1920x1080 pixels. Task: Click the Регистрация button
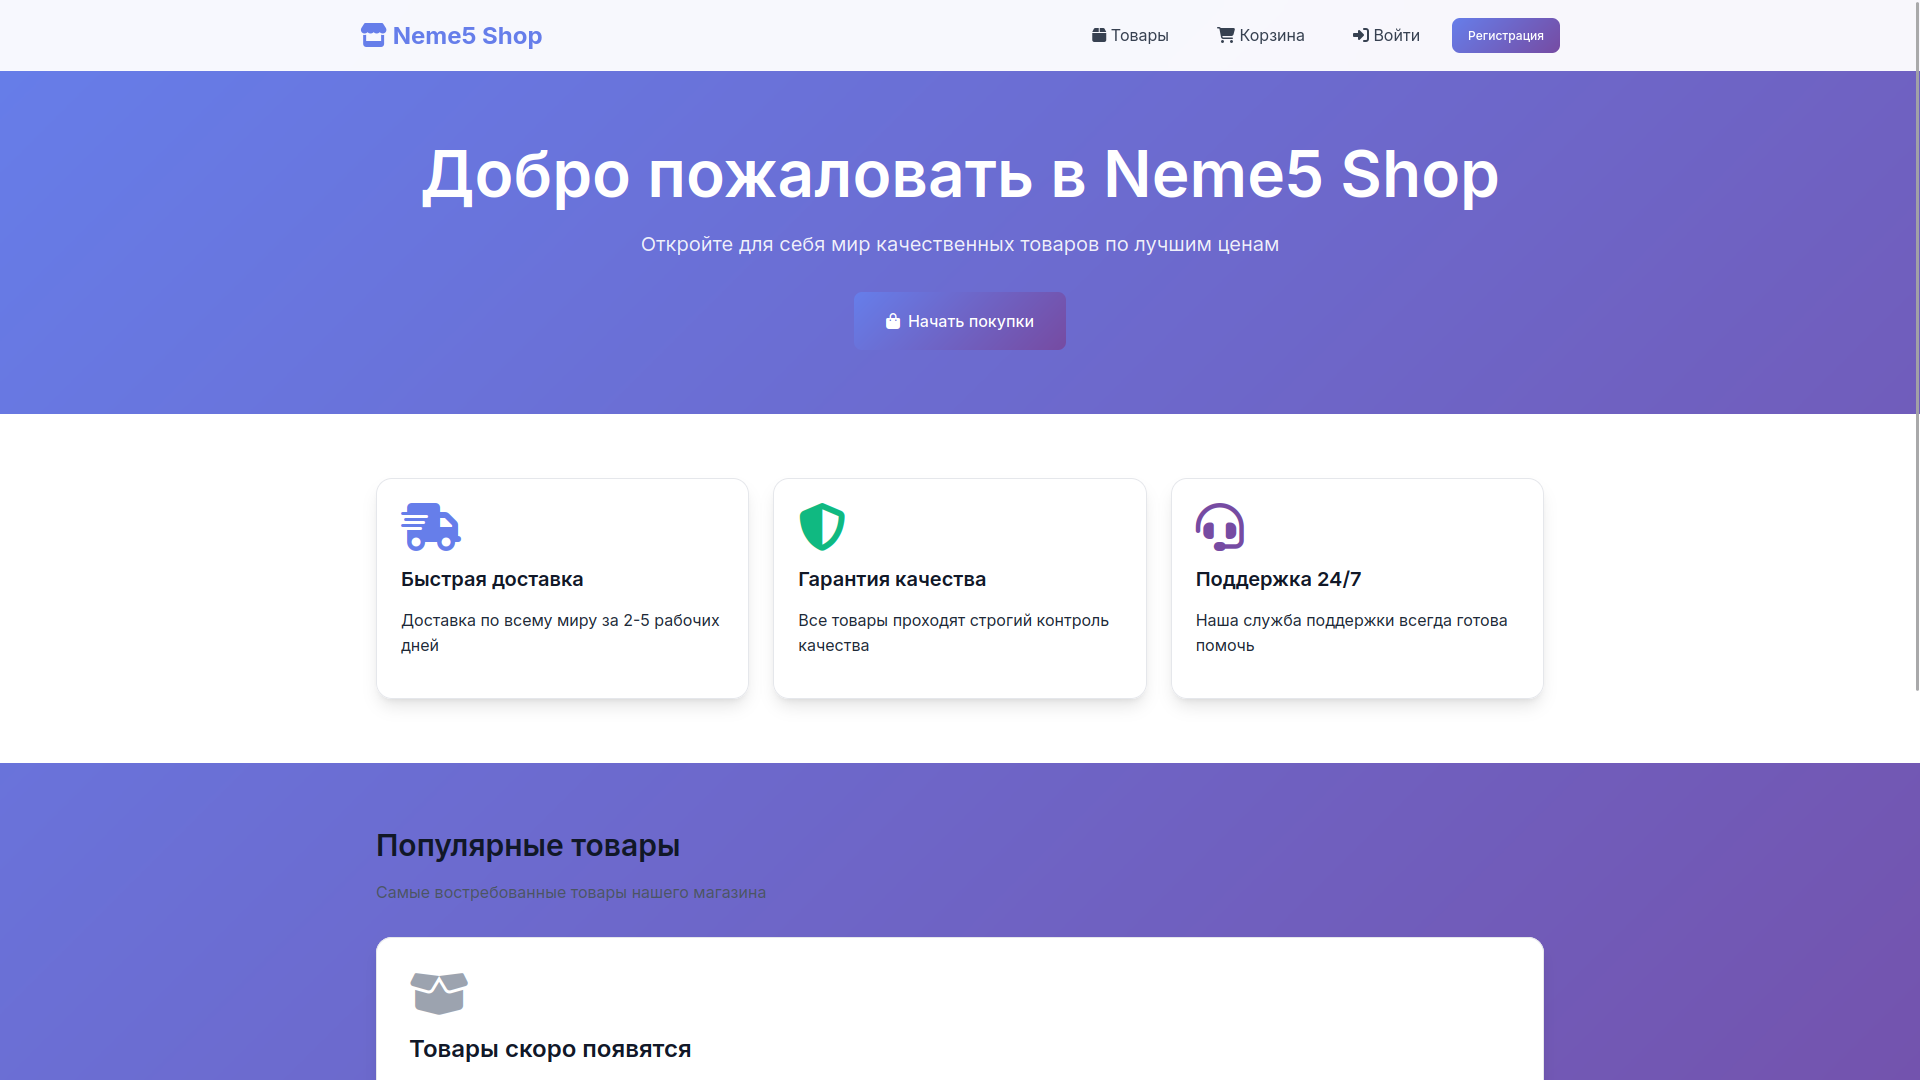coord(1506,35)
